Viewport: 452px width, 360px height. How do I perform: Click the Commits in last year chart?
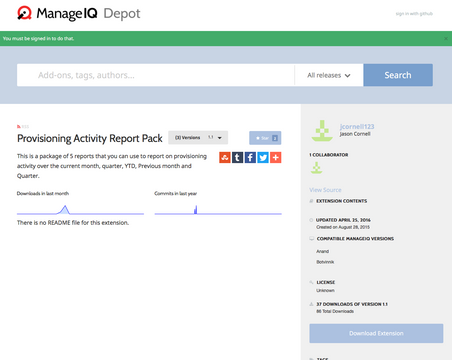tap(218, 210)
